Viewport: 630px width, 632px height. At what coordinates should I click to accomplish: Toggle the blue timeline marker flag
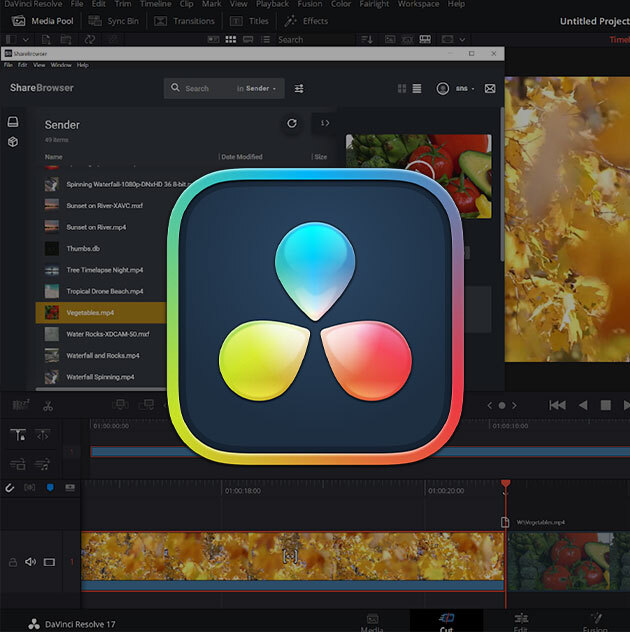pos(50,488)
